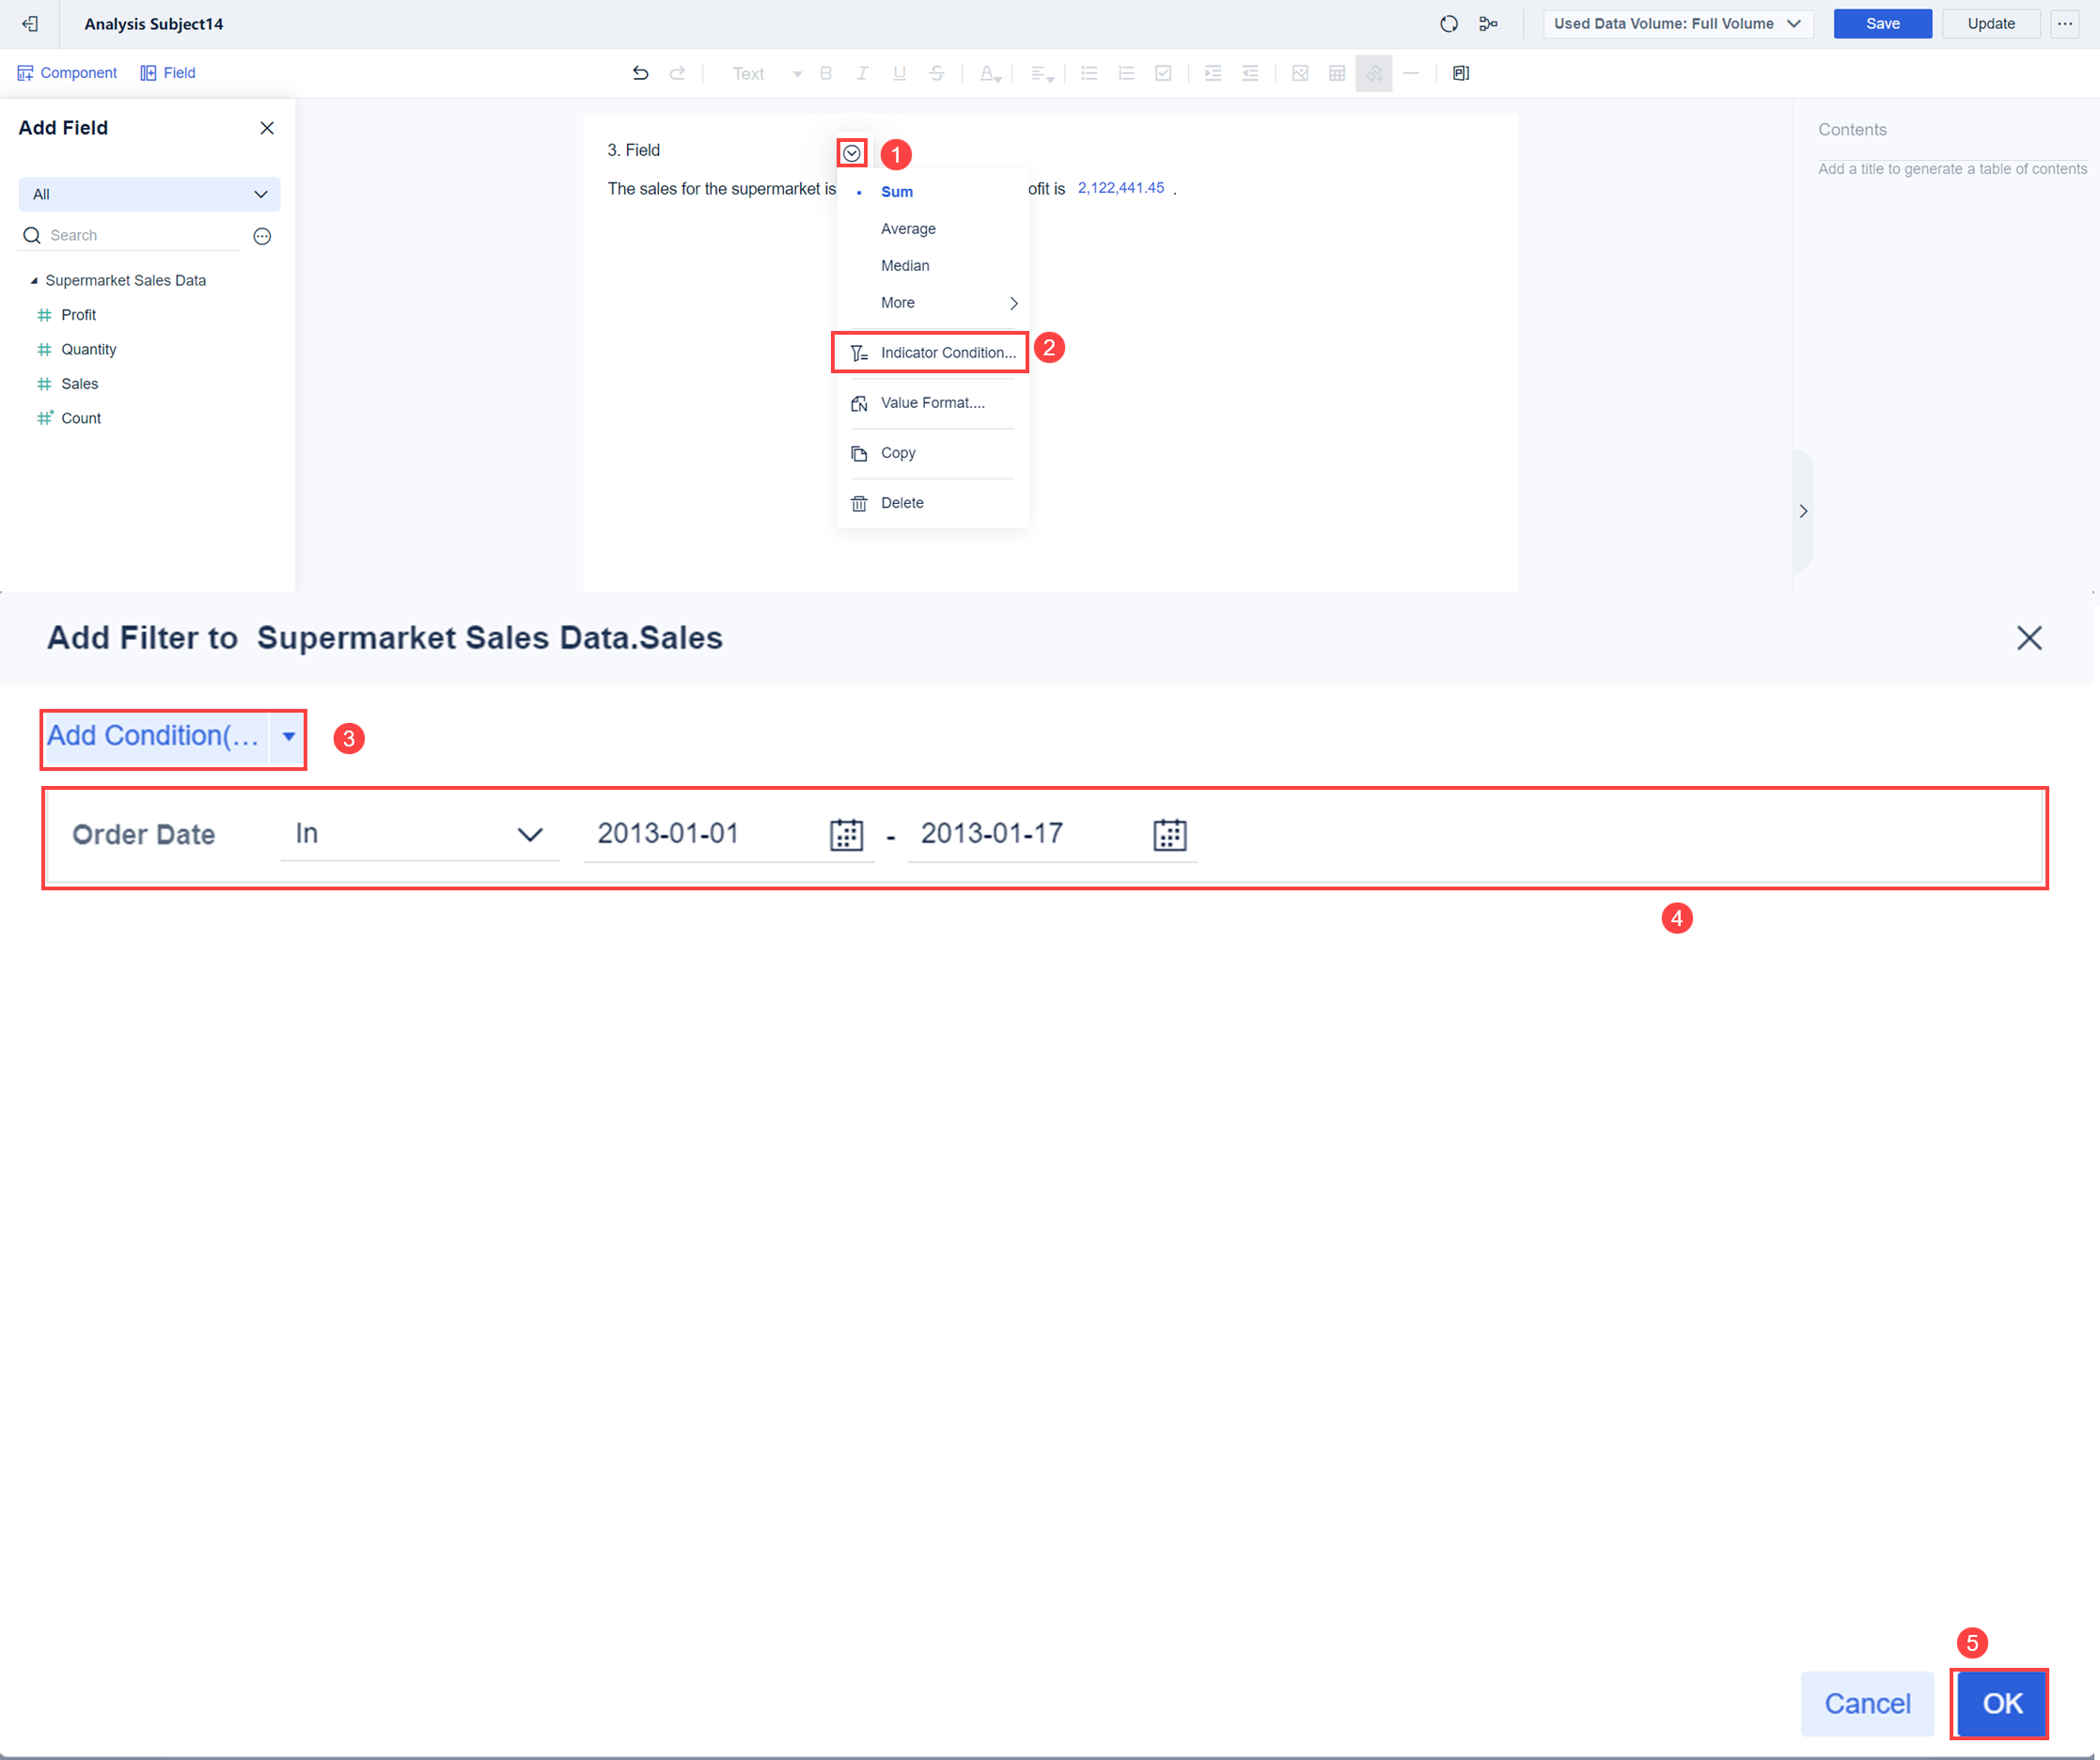Click the redo icon in the toolbar
This screenshot has width=2100, height=1760.
coord(678,72)
